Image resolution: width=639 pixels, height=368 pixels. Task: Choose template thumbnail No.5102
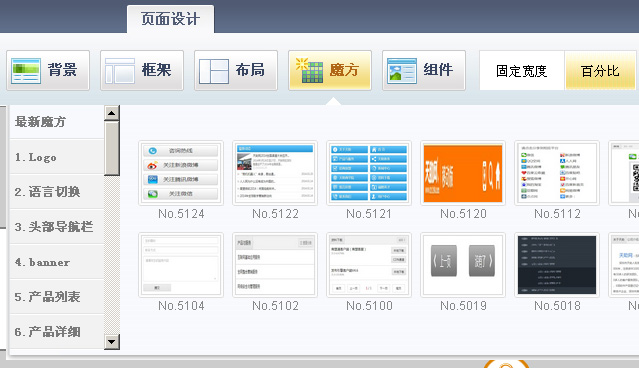coord(275,265)
